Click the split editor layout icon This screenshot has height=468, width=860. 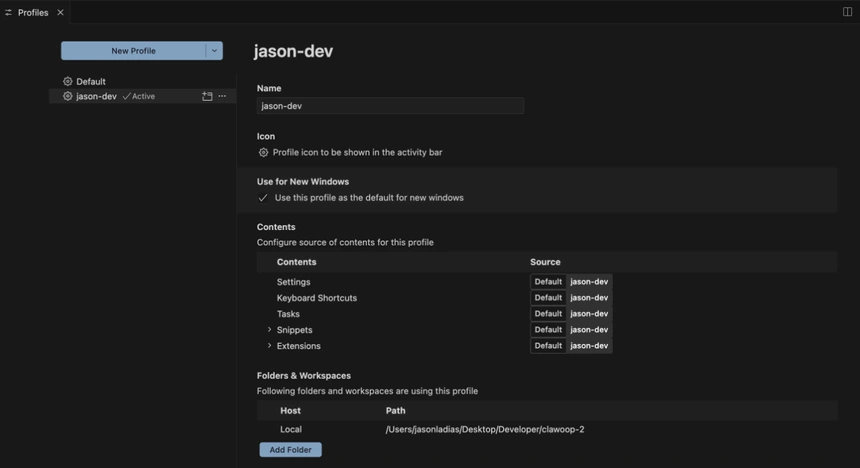point(847,12)
